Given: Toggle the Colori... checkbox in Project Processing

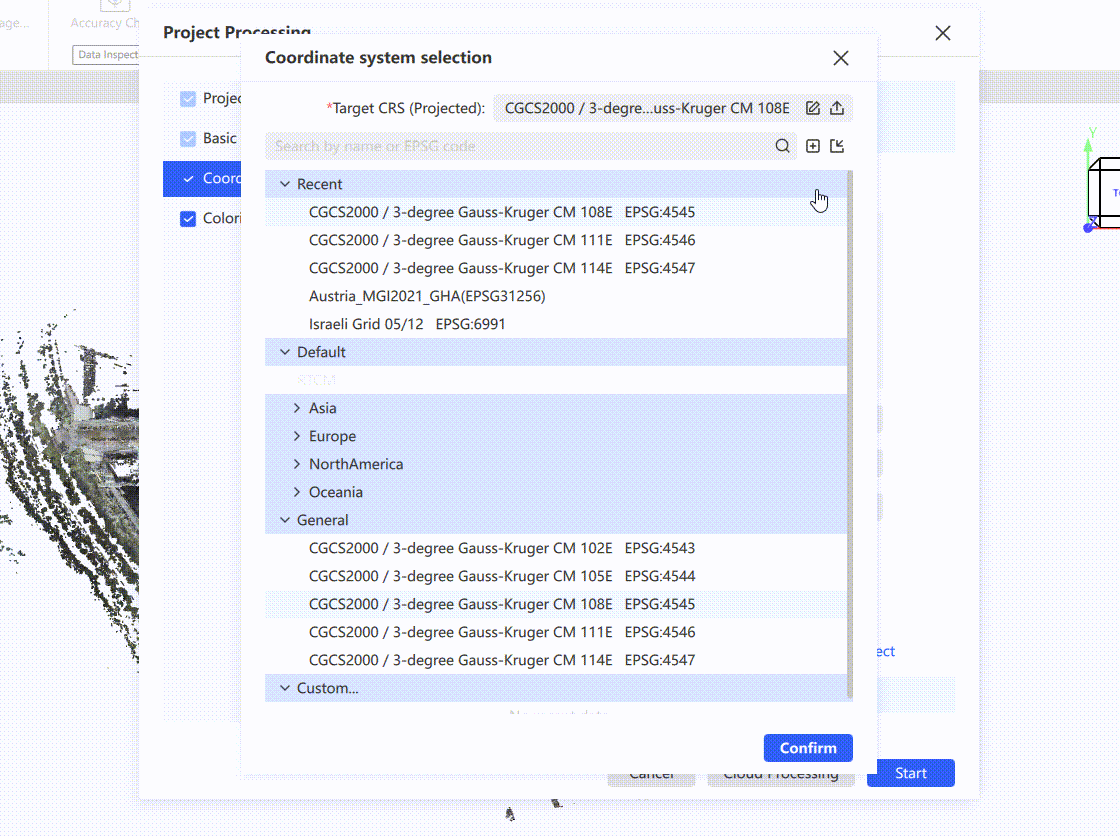Looking at the screenshot, I should coord(188,219).
